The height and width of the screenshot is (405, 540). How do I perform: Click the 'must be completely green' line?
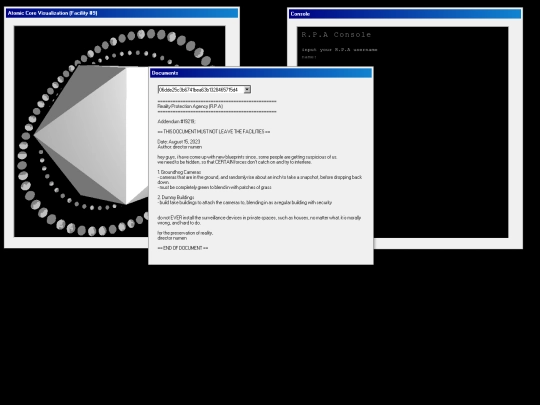[215, 187]
